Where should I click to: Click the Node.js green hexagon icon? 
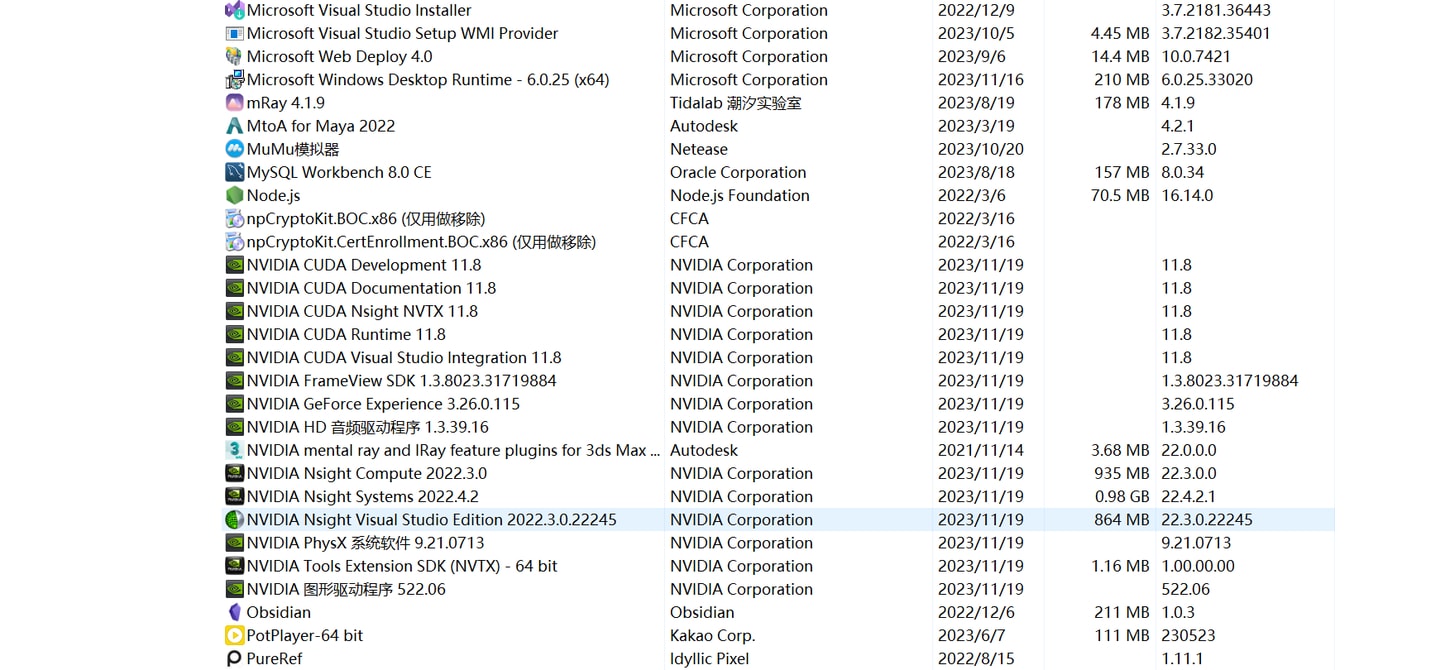pos(234,195)
